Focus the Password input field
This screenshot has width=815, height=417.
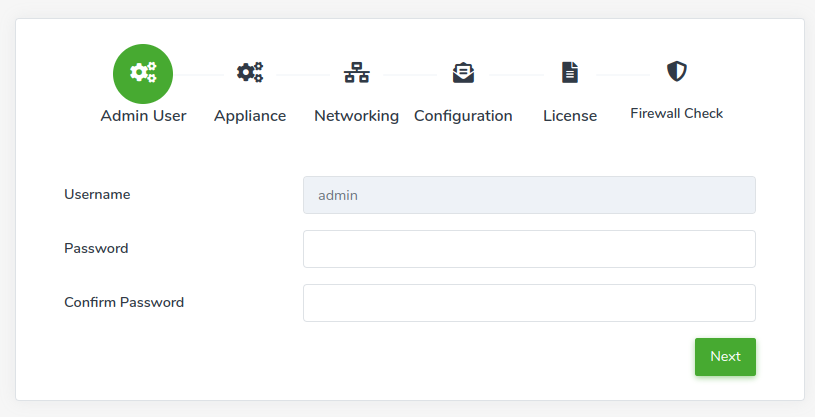[x=529, y=249]
